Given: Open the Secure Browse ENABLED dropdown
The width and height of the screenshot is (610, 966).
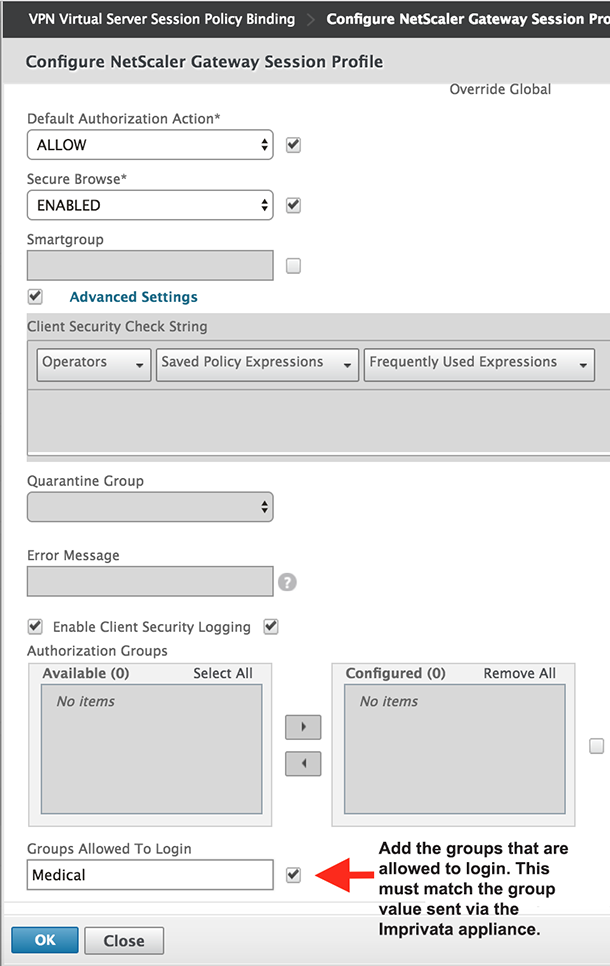Looking at the screenshot, I should [x=150, y=205].
